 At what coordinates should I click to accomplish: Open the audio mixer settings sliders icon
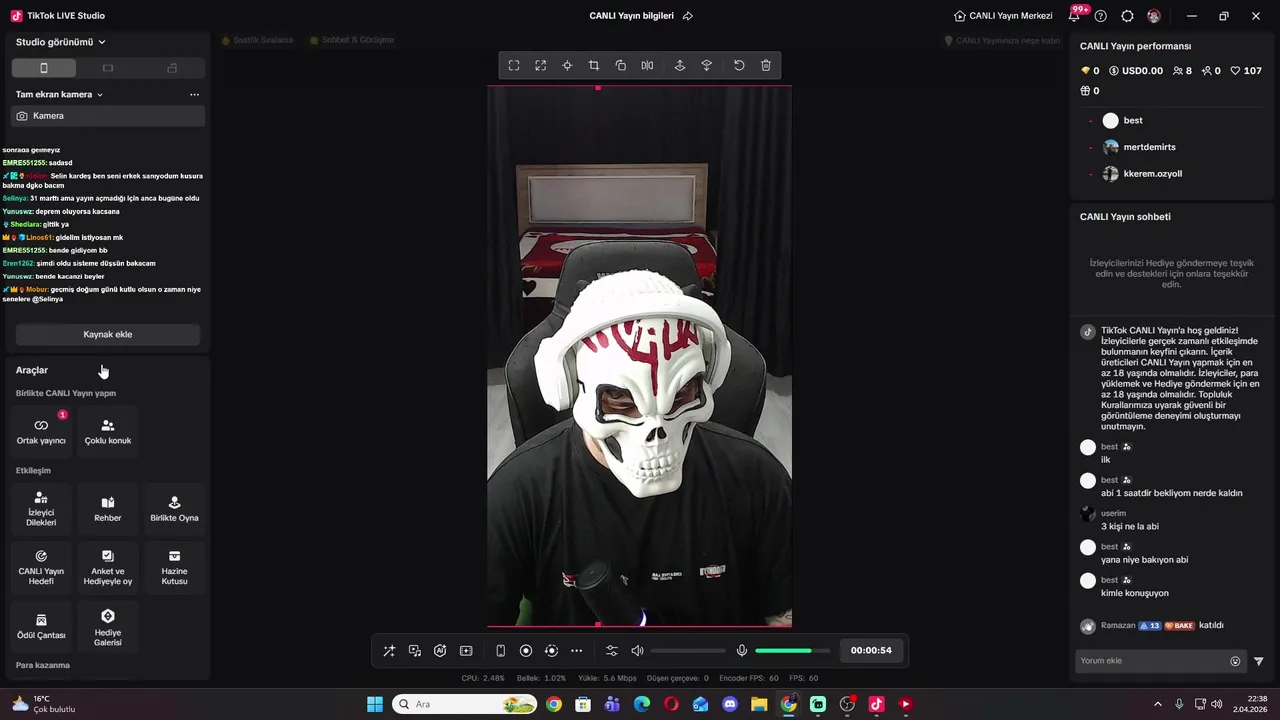(612, 651)
